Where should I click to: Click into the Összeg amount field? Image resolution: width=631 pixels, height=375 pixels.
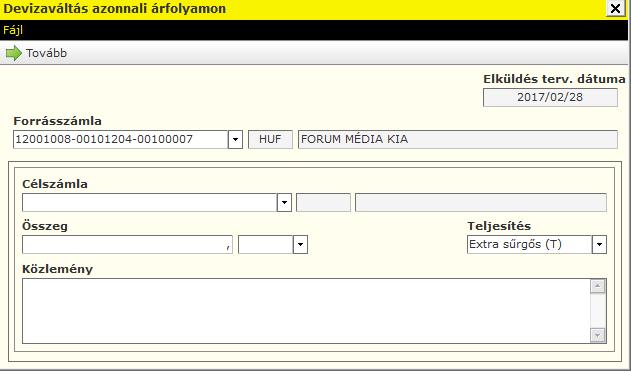(x=127, y=245)
